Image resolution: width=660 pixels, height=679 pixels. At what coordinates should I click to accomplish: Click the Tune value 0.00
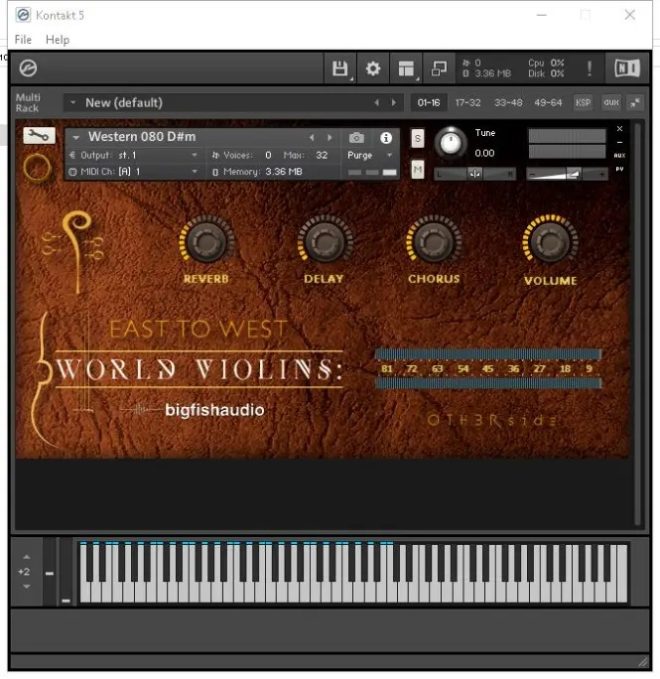[x=484, y=153]
